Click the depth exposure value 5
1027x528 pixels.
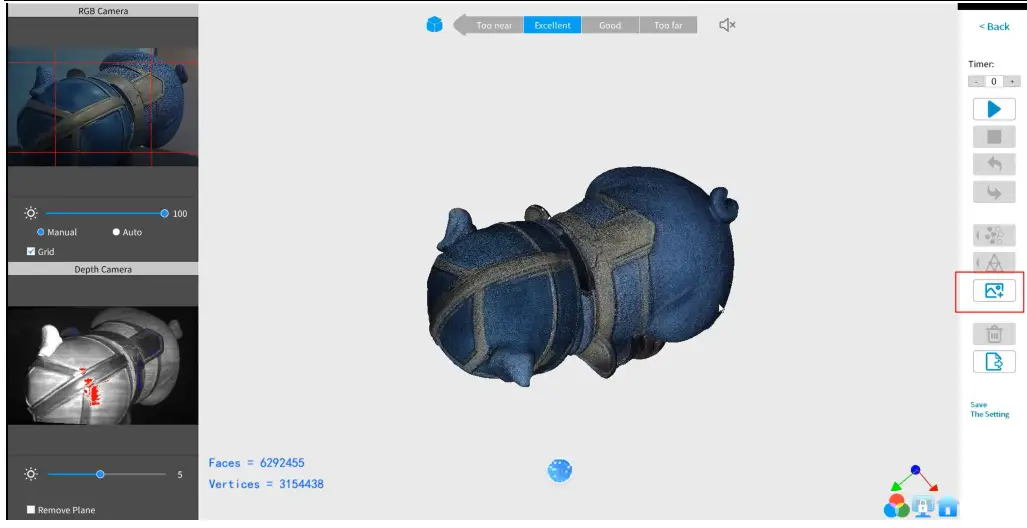[180, 475]
